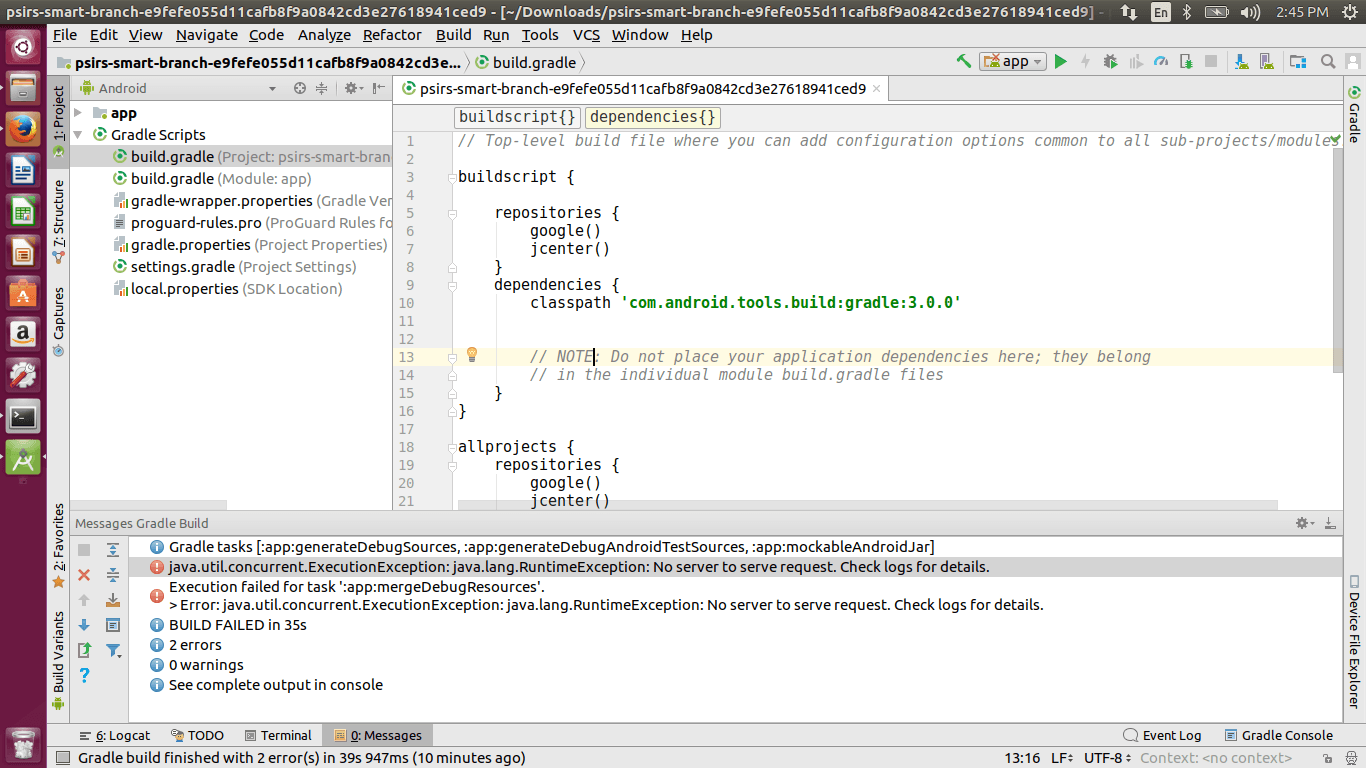Open Project panel gear settings dropdown
This screenshot has height=768, width=1366.
(352, 88)
